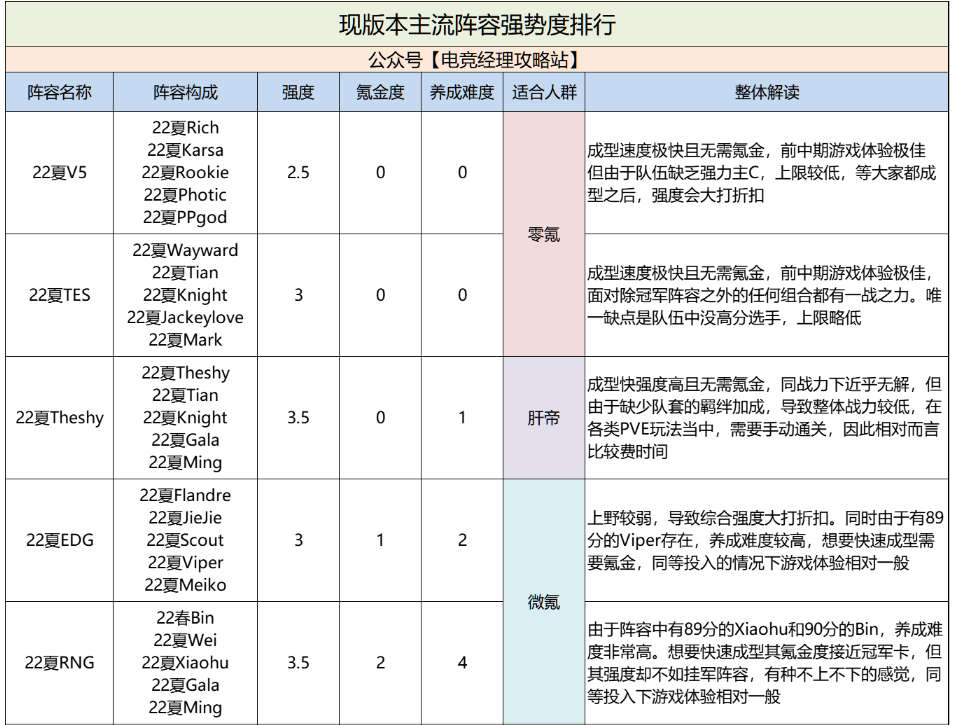The image size is (955, 725).
Task: Select player 22夏Karsa
Action: tap(185, 150)
